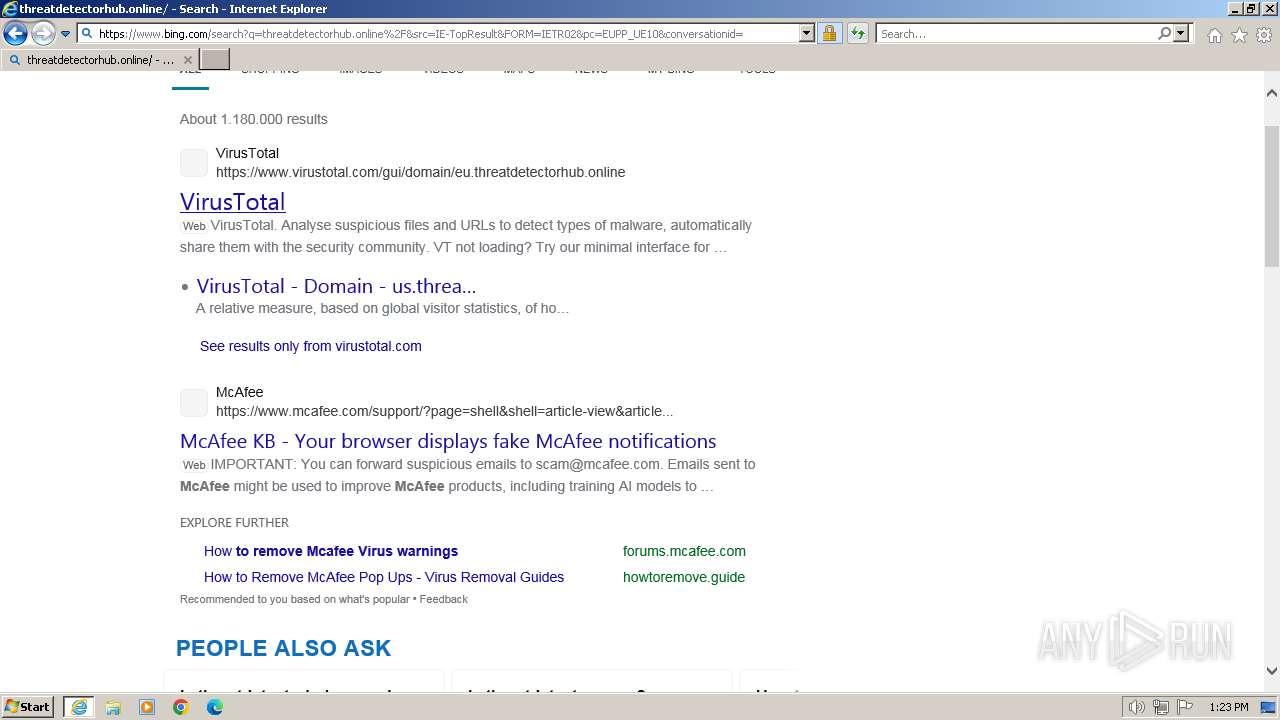Click the 1:23 PM taskbar clock
Image resolution: width=1280 pixels, height=720 pixels.
click(x=1229, y=707)
